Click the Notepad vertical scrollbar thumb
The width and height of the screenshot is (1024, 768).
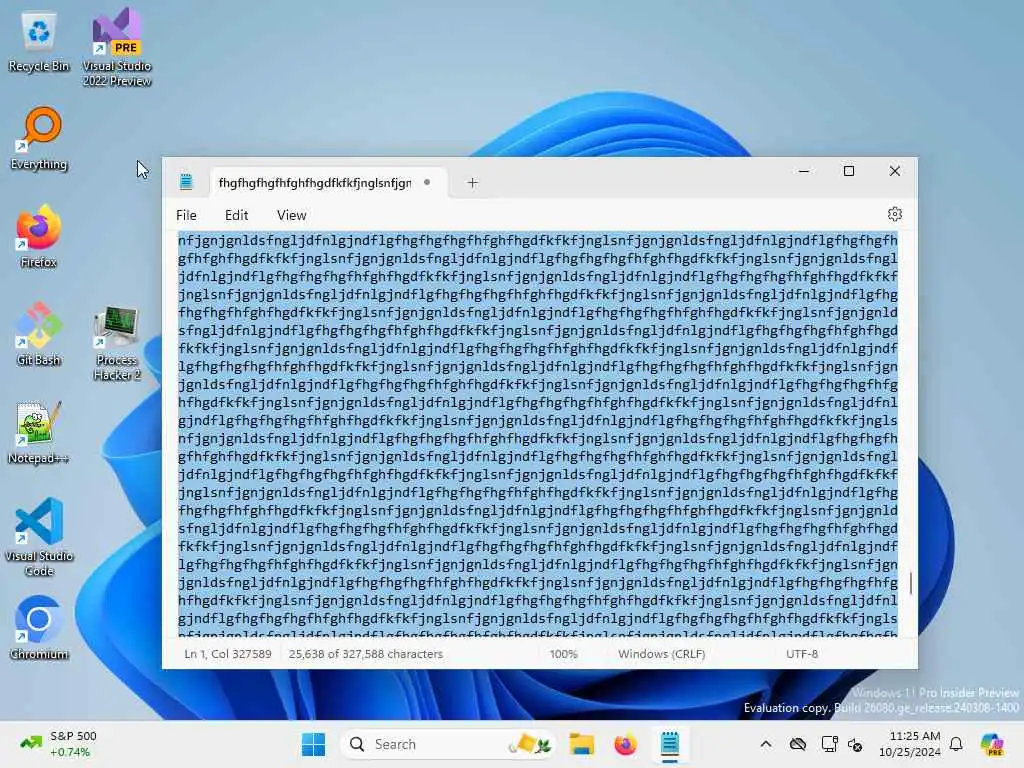910,583
